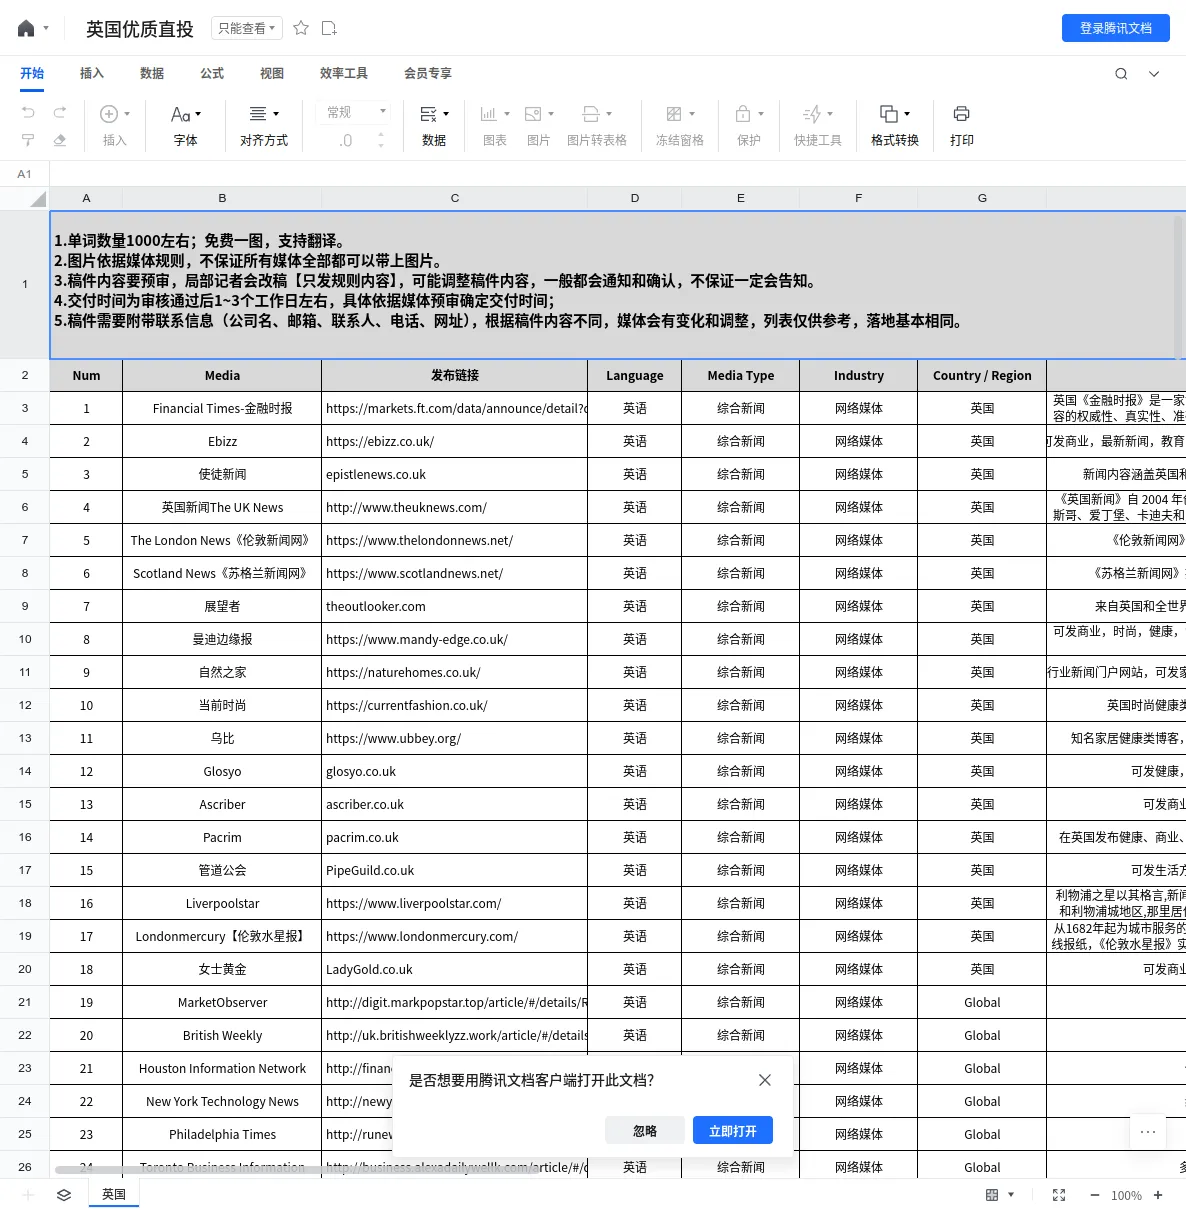Click the undo arrow

(x=28, y=112)
